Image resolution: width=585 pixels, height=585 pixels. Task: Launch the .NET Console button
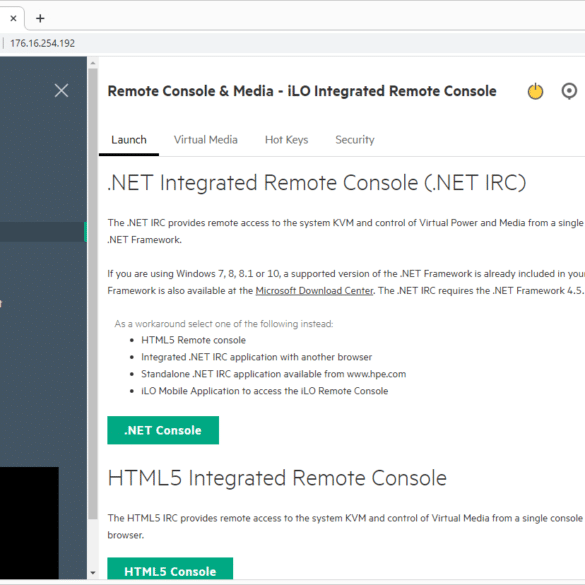[x=163, y=430]
